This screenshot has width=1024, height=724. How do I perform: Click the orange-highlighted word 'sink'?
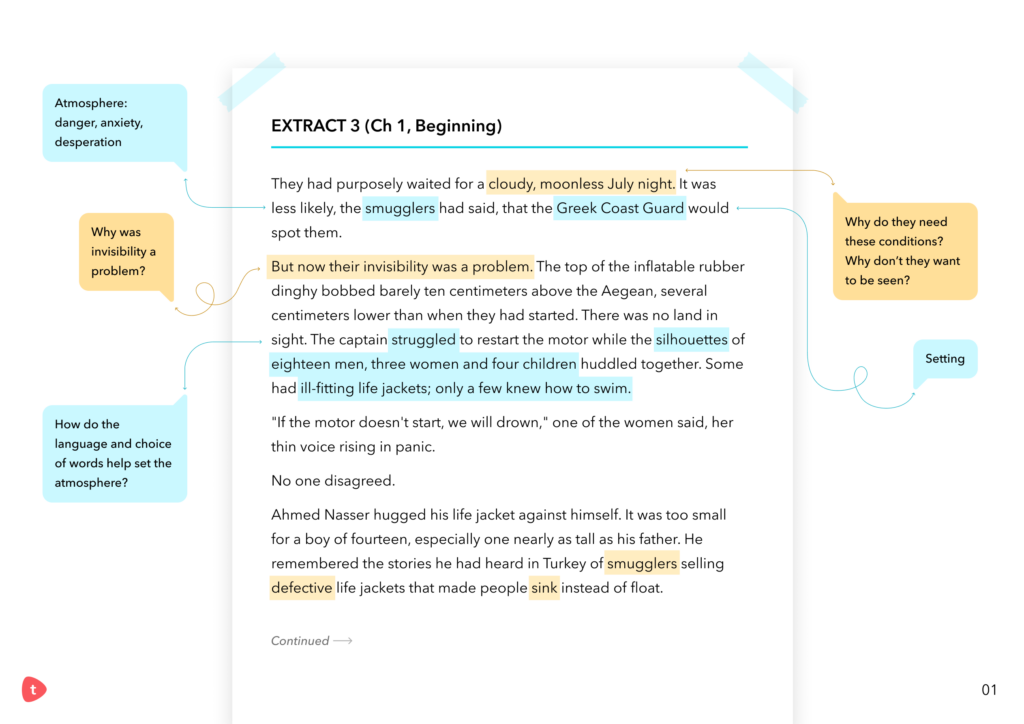(544, 588)
